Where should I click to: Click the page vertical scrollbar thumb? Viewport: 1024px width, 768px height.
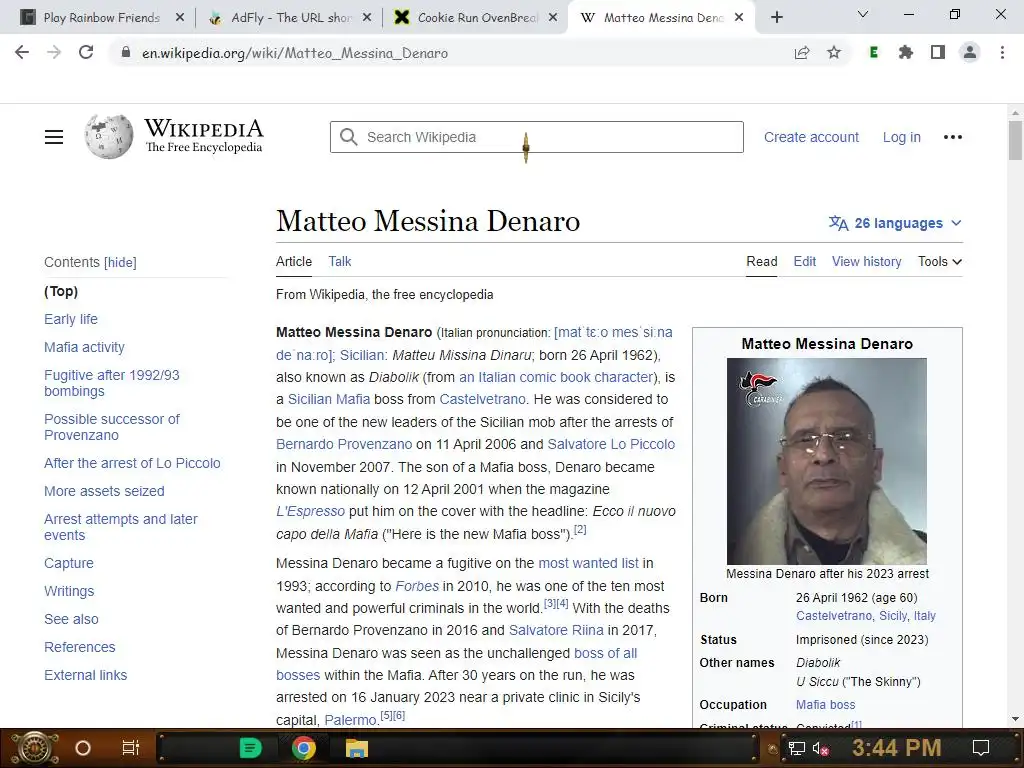click(x=1015, y=140)
